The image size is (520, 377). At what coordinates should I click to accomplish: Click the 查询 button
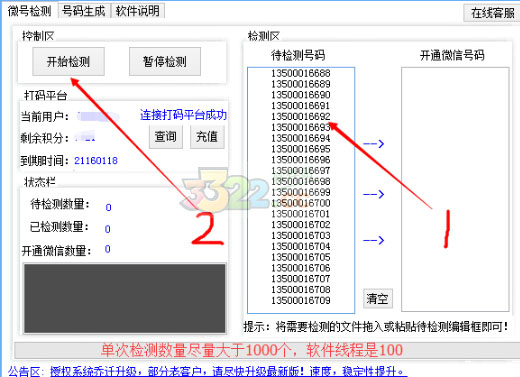pyautogui.click(x=166, y=137)
